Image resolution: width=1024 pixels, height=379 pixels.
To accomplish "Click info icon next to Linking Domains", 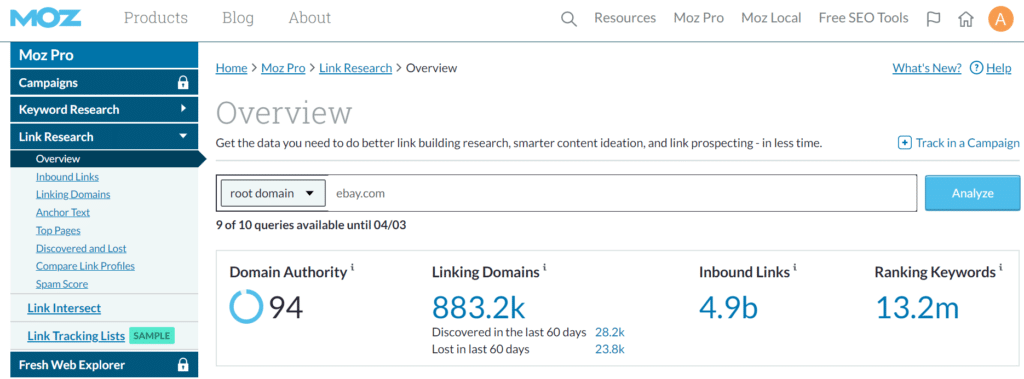I will click(545, 267).
